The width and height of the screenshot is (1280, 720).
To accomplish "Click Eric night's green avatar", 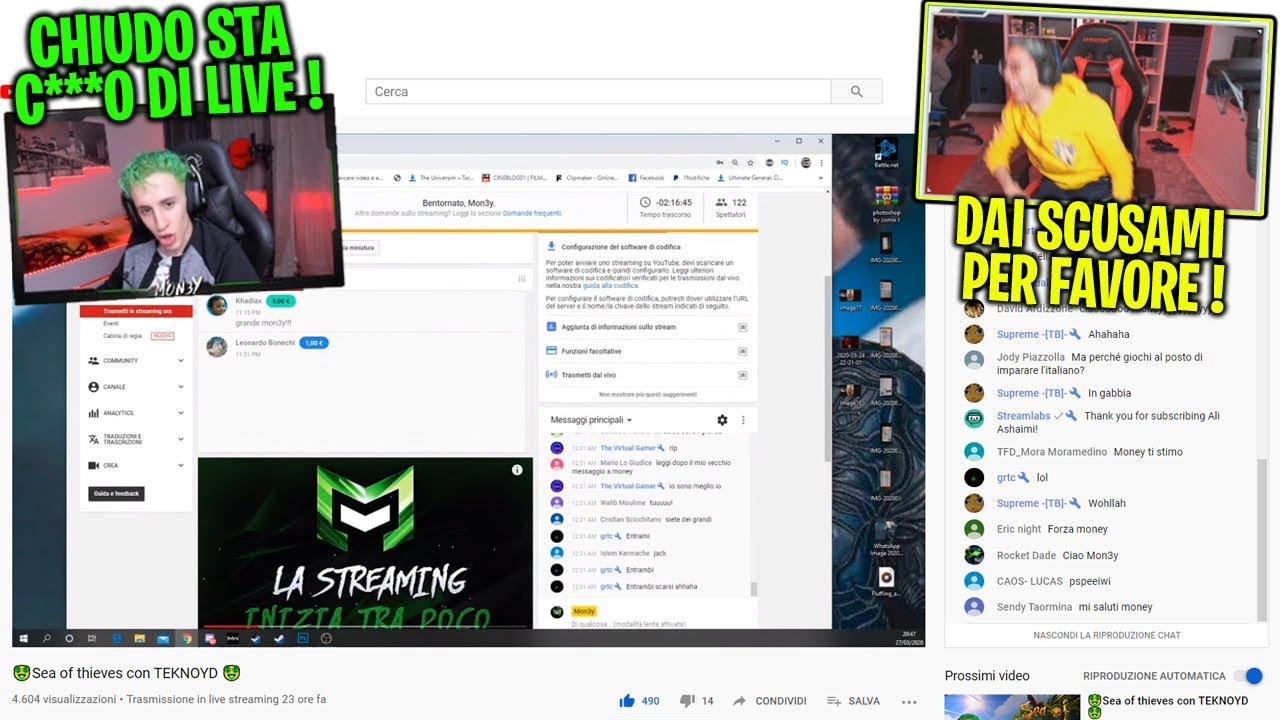I will click(974, 529).
